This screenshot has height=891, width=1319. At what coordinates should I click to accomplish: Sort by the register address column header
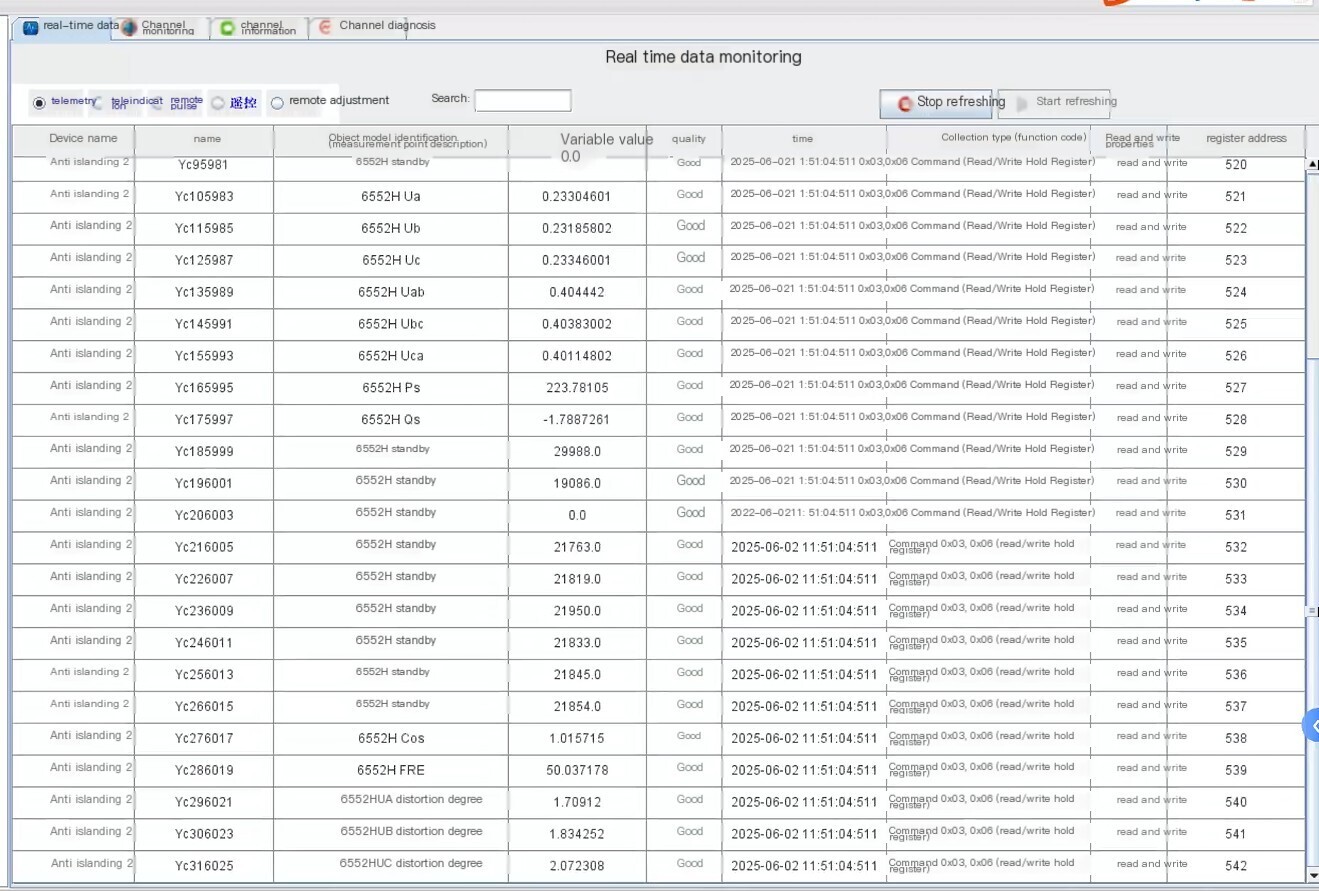(1245, 139)
